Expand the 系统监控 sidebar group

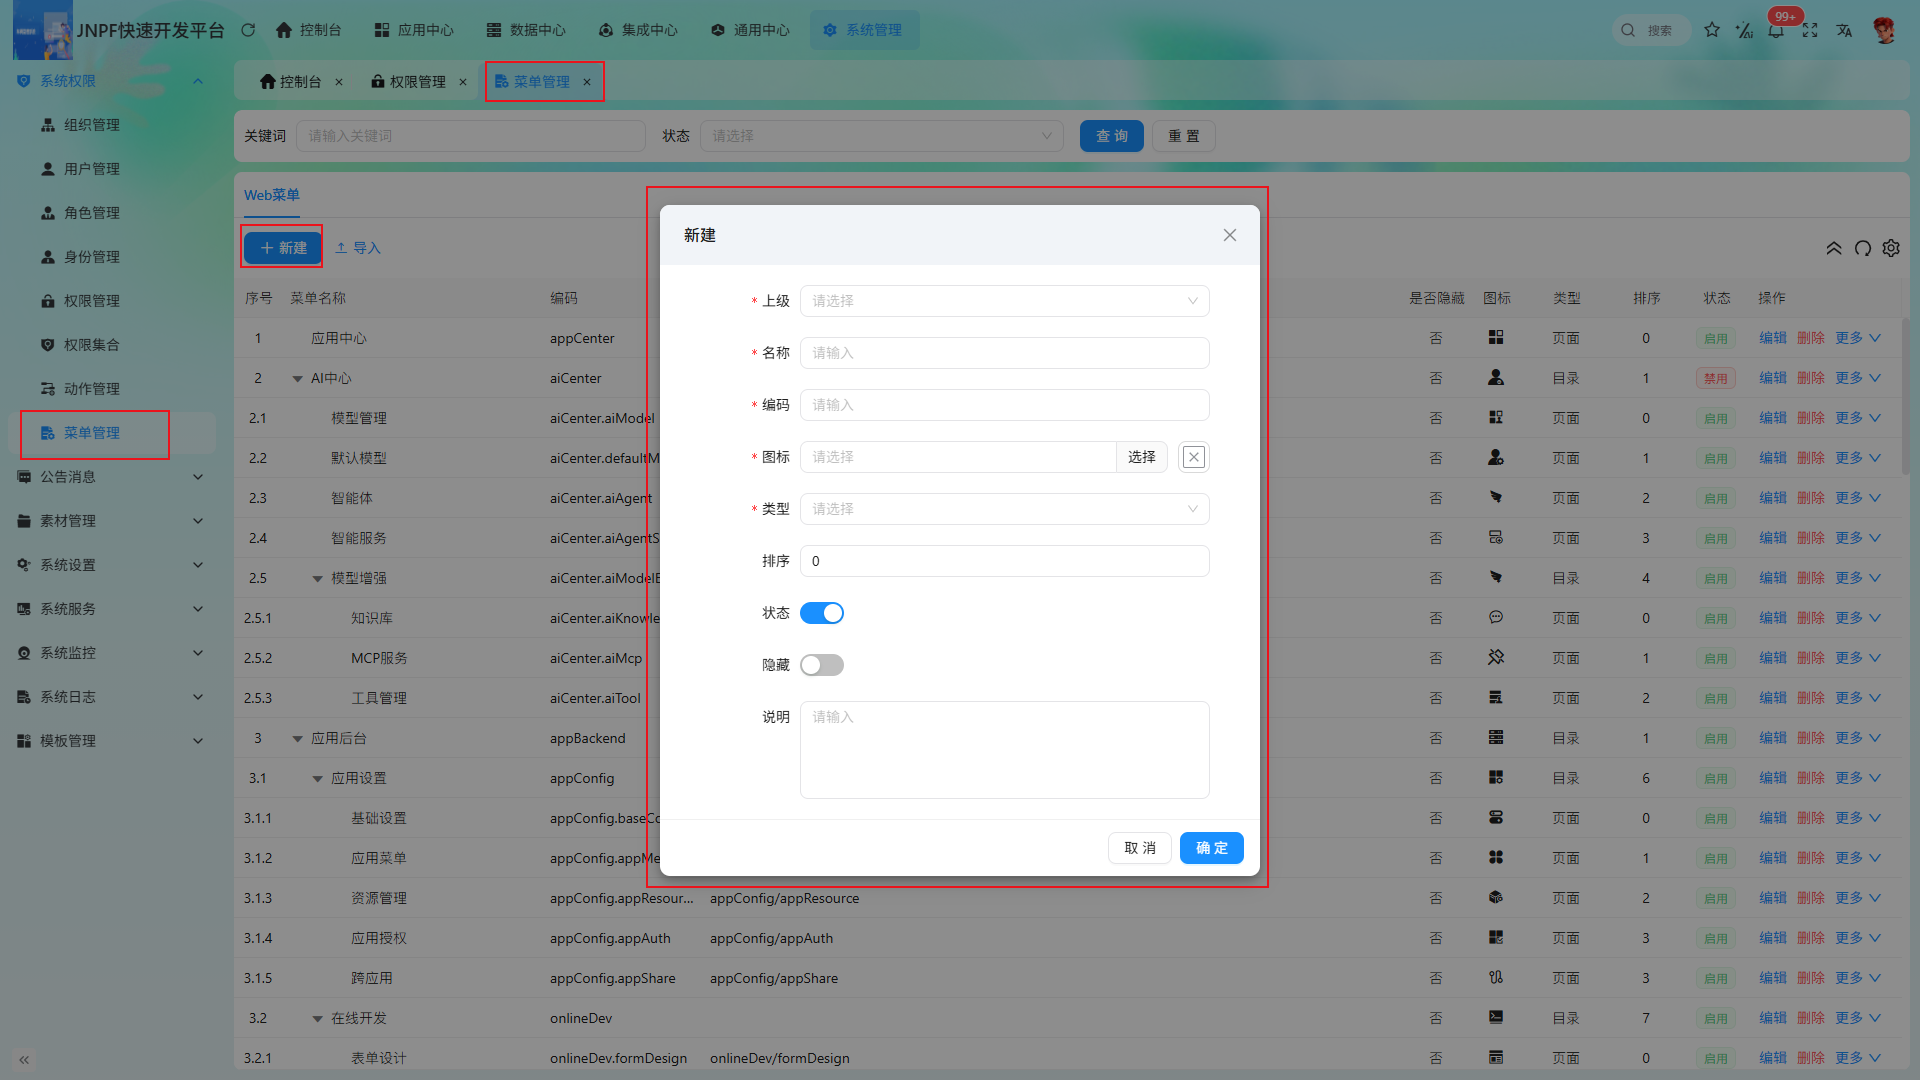(198, 653)
